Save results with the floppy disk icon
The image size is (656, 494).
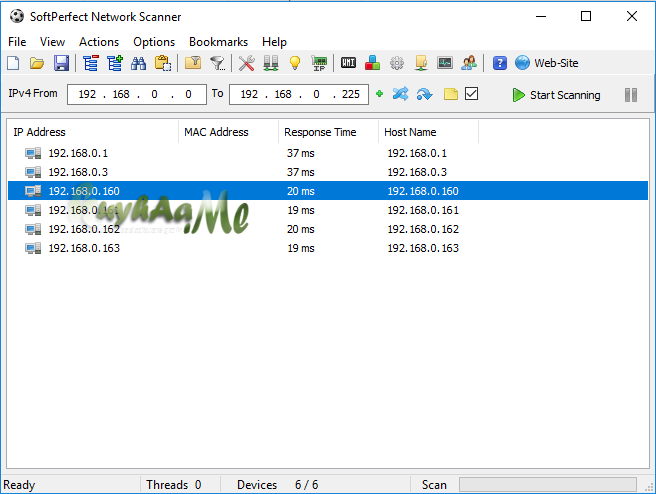click(61, 63)
